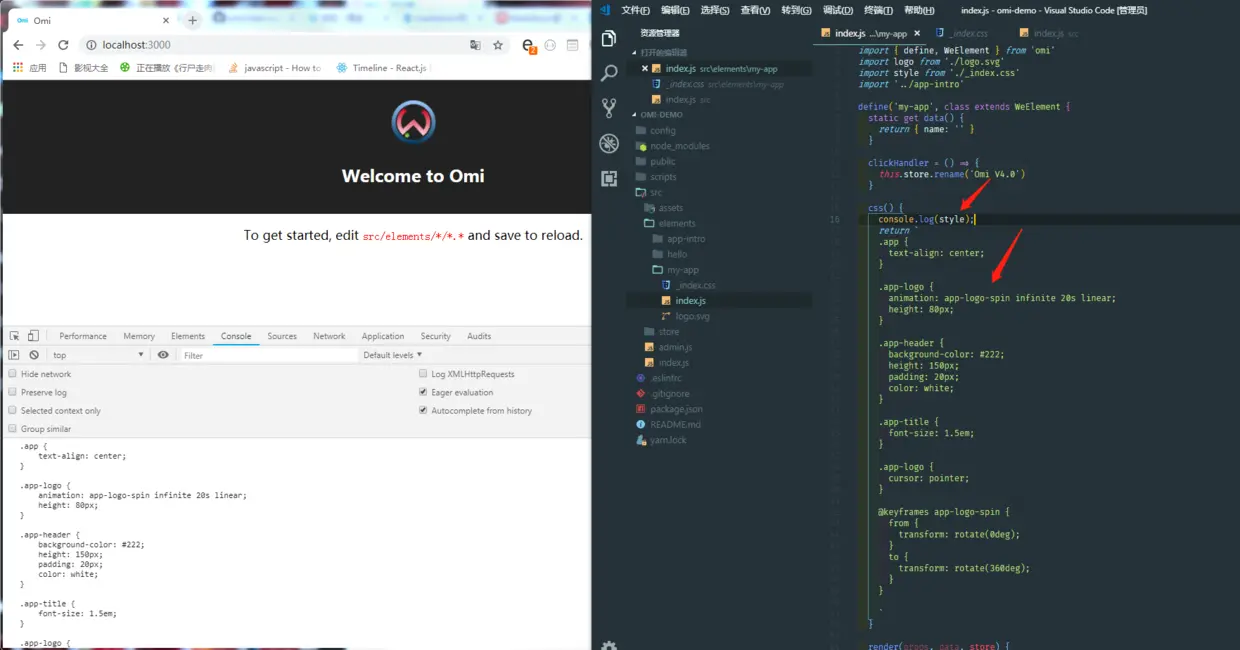
Task: Click the Chrome forward arrow
Action: pyautogui.click(x=41, y=45)
